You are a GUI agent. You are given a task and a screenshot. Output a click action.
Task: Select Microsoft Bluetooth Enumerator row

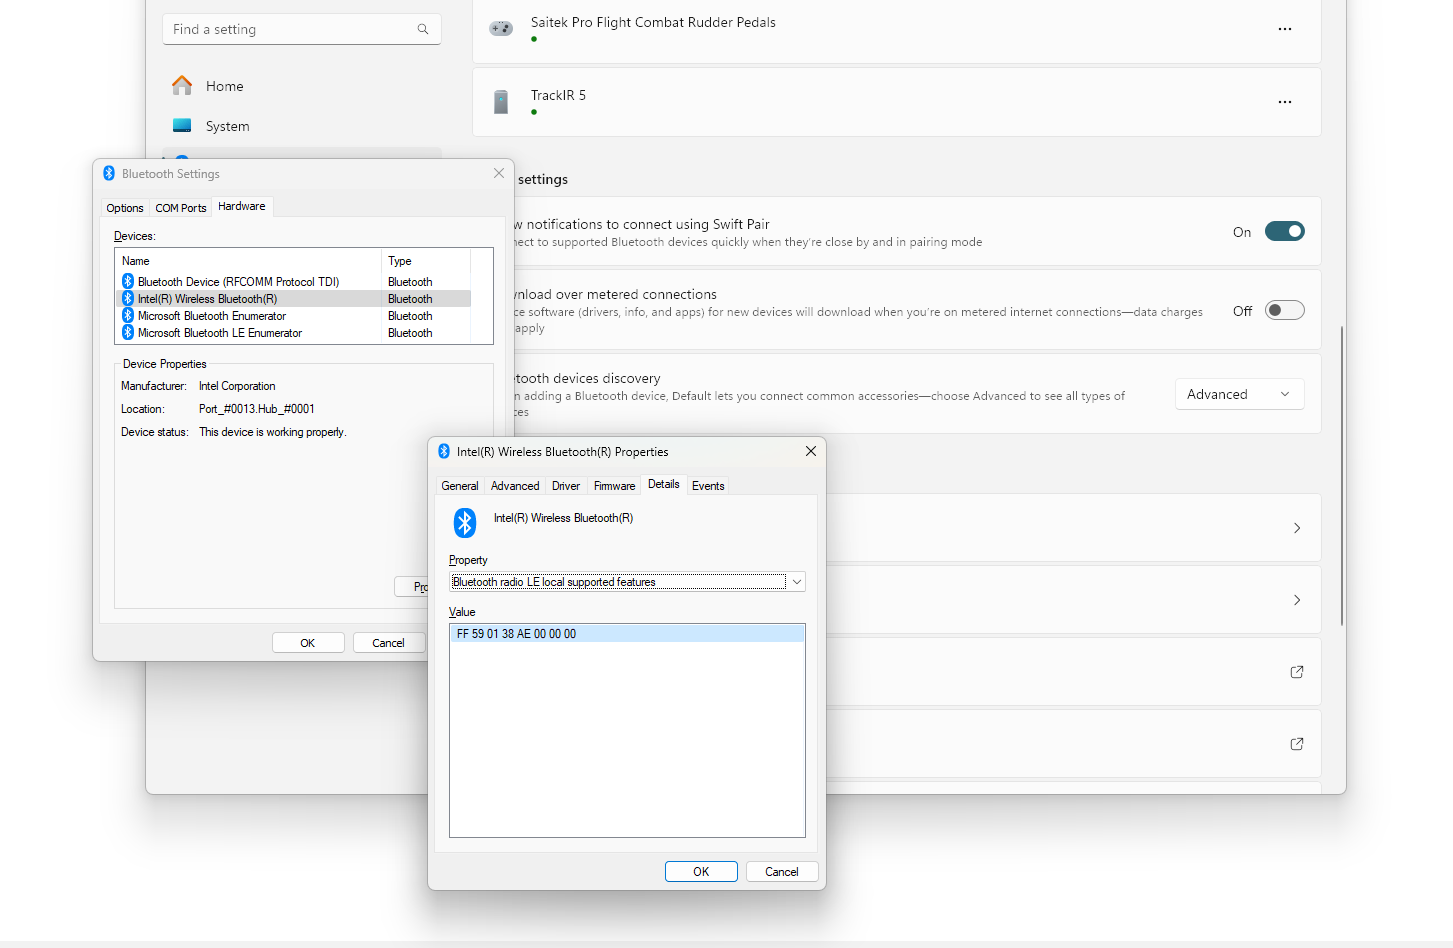pyautogui.click(x=295, y=315)
